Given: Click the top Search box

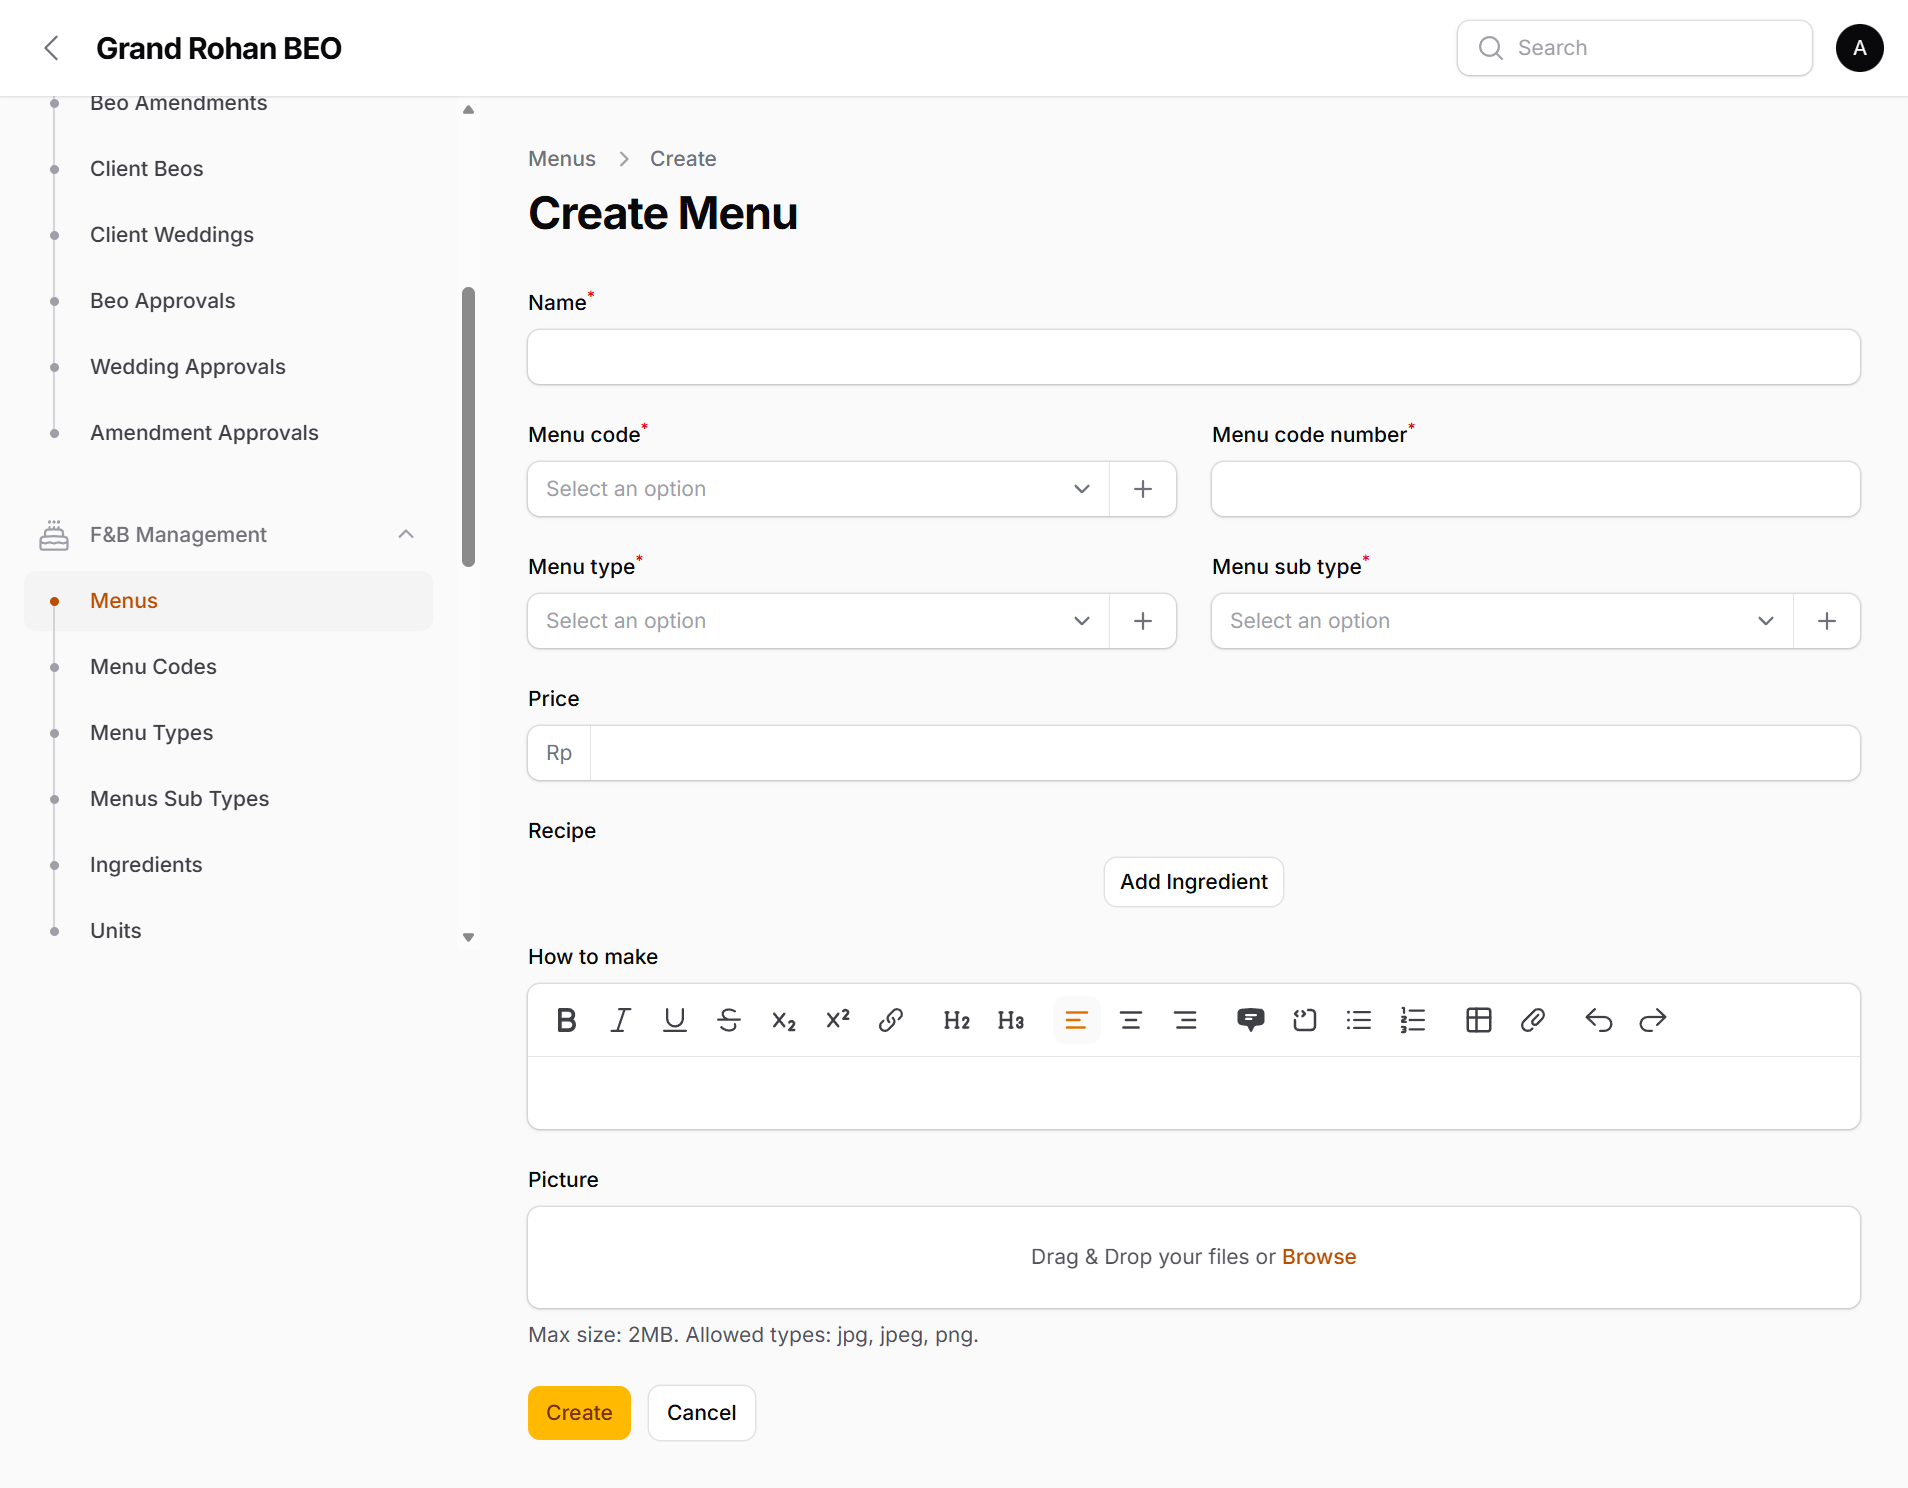Looking at the screenshot, I should point(1635,48).
